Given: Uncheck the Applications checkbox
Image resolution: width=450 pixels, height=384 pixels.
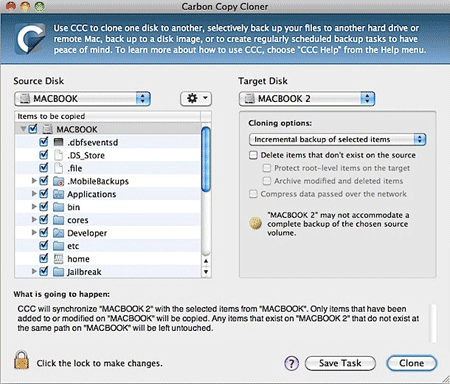Looking at the screenshot, I should click(43, 194).
